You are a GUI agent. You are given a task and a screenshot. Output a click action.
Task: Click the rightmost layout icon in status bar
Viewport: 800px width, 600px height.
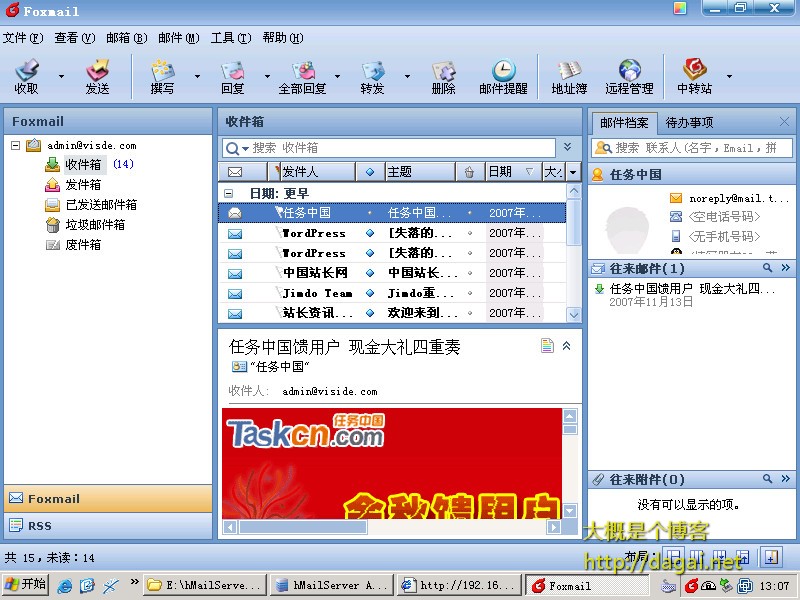point(771,557)
